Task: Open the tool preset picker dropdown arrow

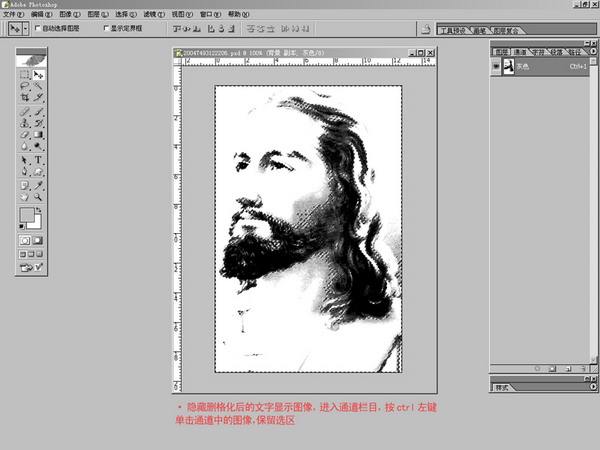Action: [26, 29]
